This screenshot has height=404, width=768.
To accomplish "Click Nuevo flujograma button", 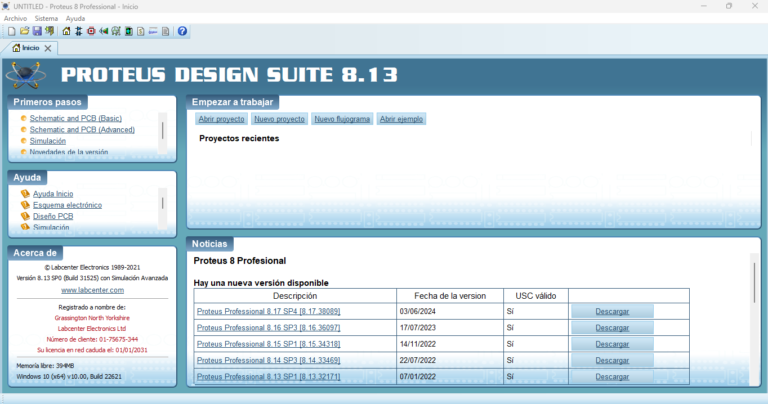I will pyautogui.click(x=342, y=119).
